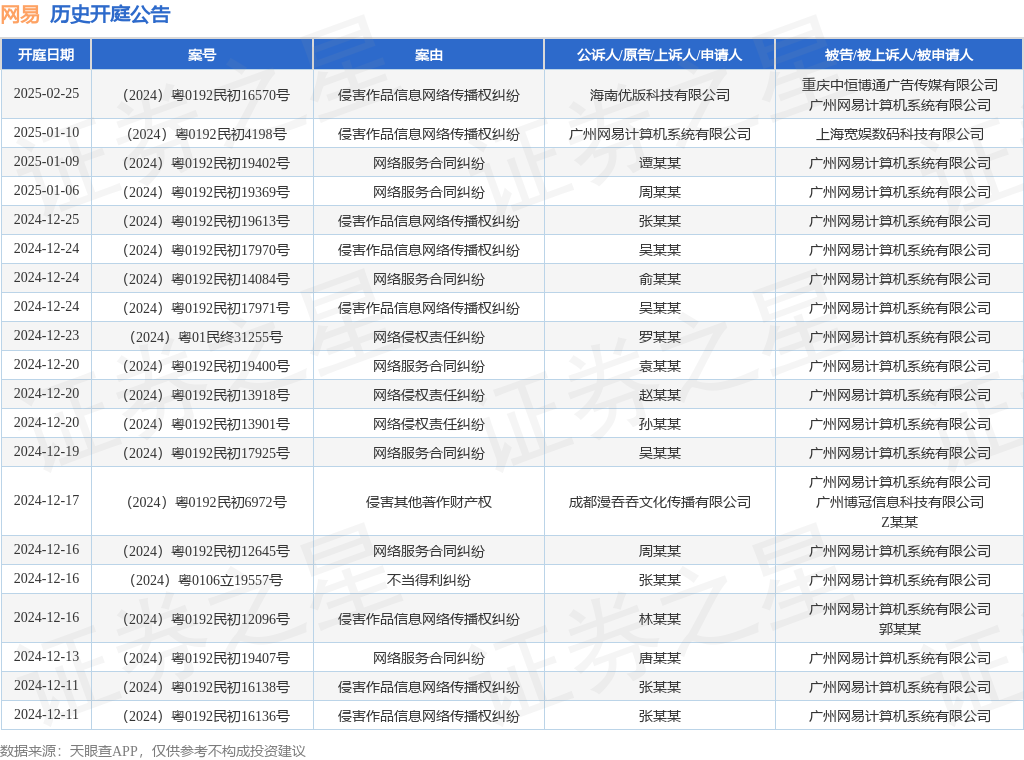The height and width of the screenshot is (760, 1024).
Task: Select case number 粤0192民初6972号
Action: pos(206,502)
